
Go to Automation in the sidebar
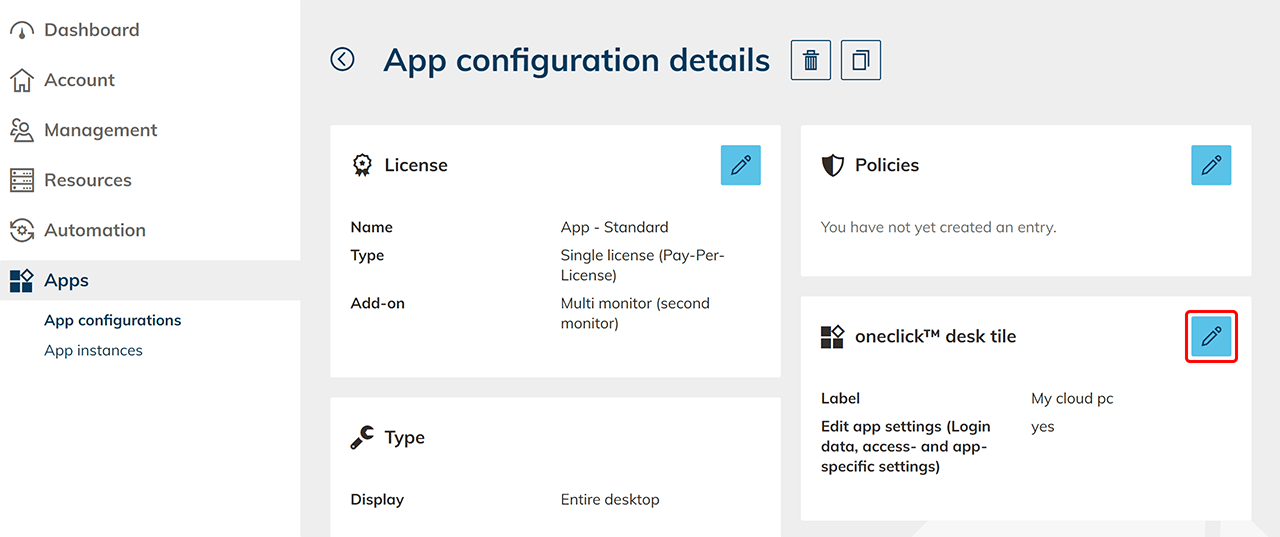94,230
